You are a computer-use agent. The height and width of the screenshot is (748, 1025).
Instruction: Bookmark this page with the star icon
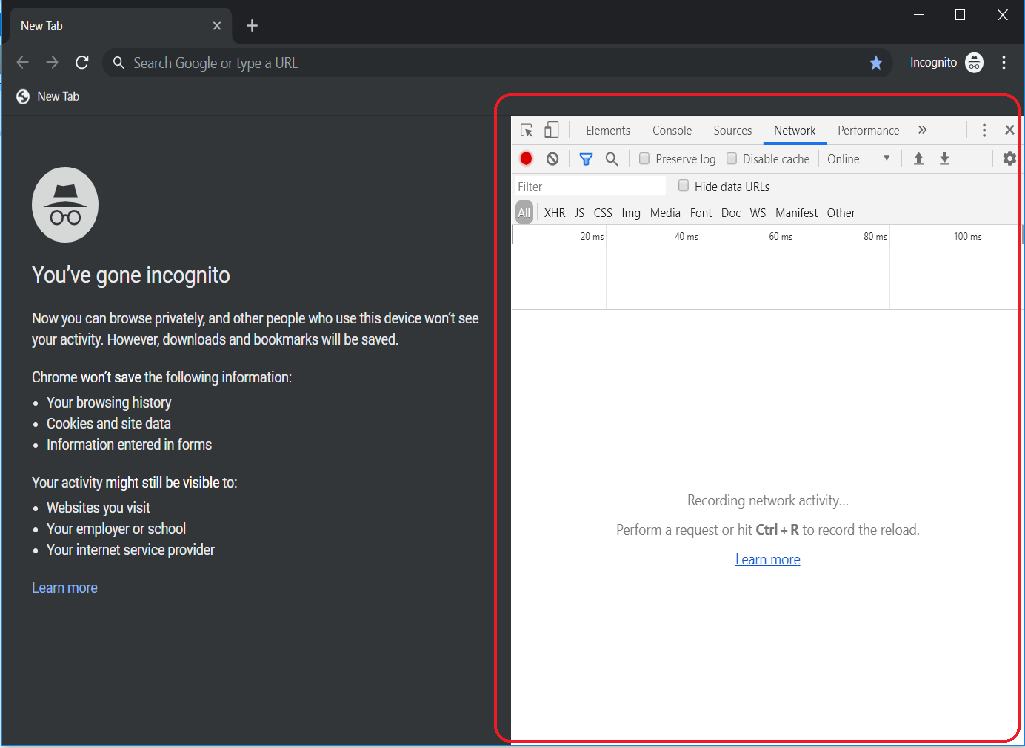[876, 63]
